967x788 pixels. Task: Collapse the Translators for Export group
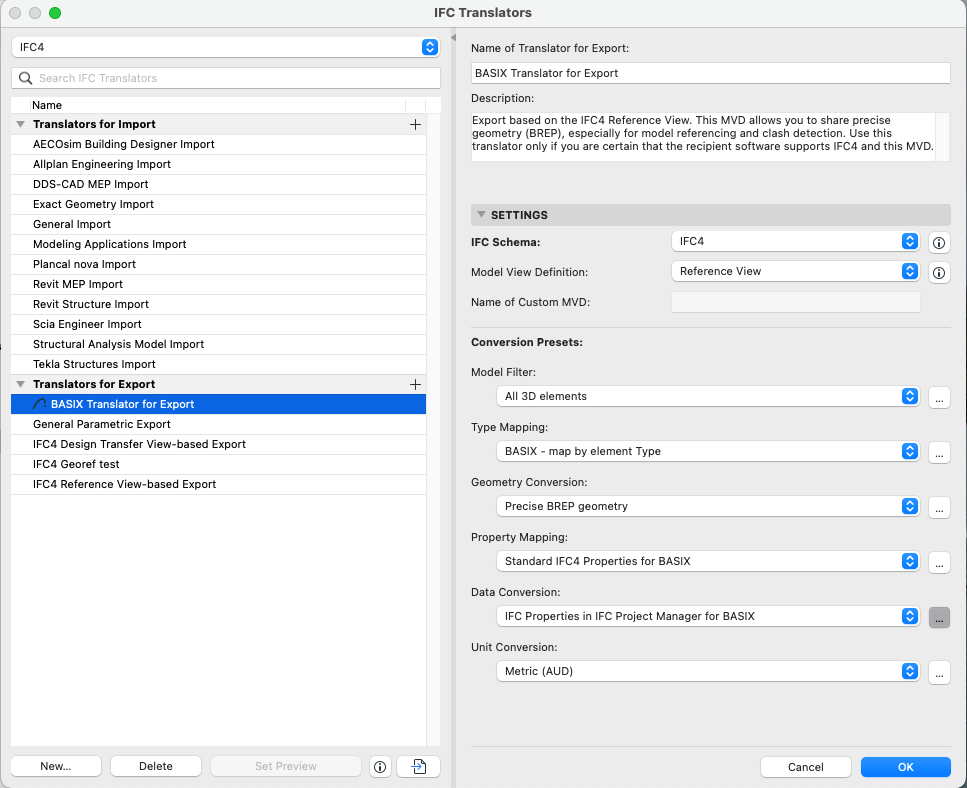20,385
